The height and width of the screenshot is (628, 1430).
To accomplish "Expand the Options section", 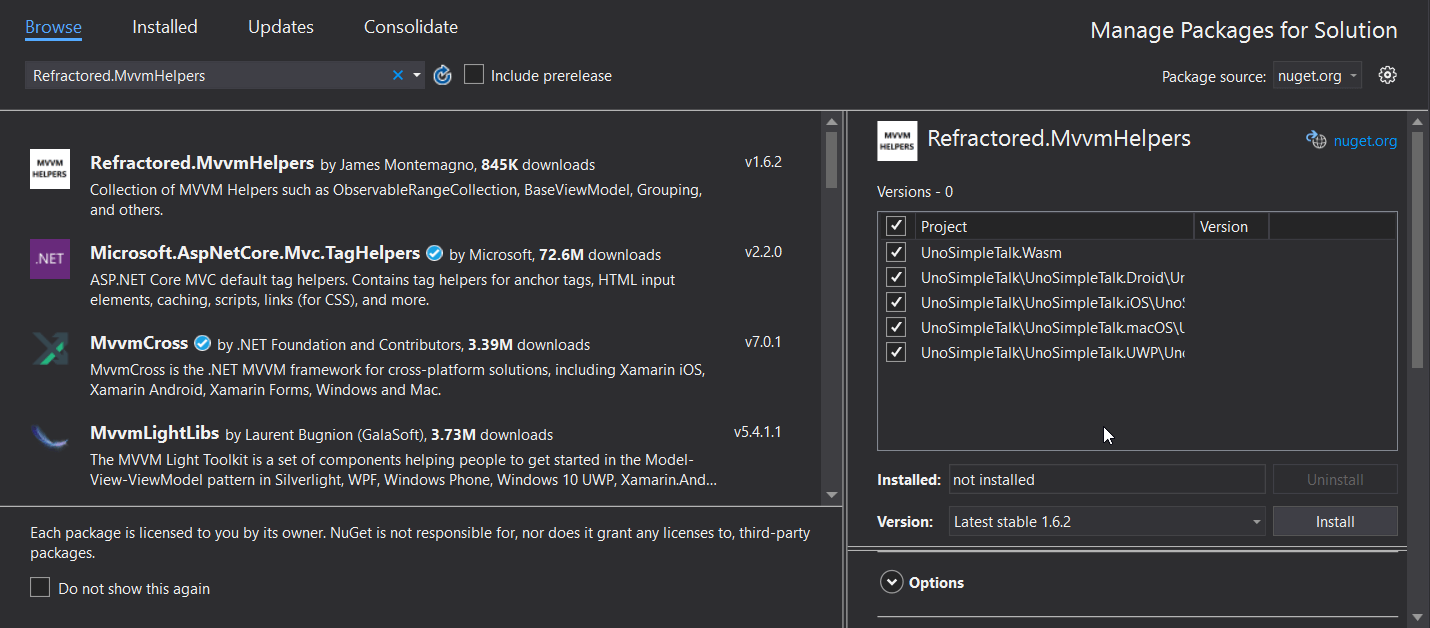I will 890,582.
